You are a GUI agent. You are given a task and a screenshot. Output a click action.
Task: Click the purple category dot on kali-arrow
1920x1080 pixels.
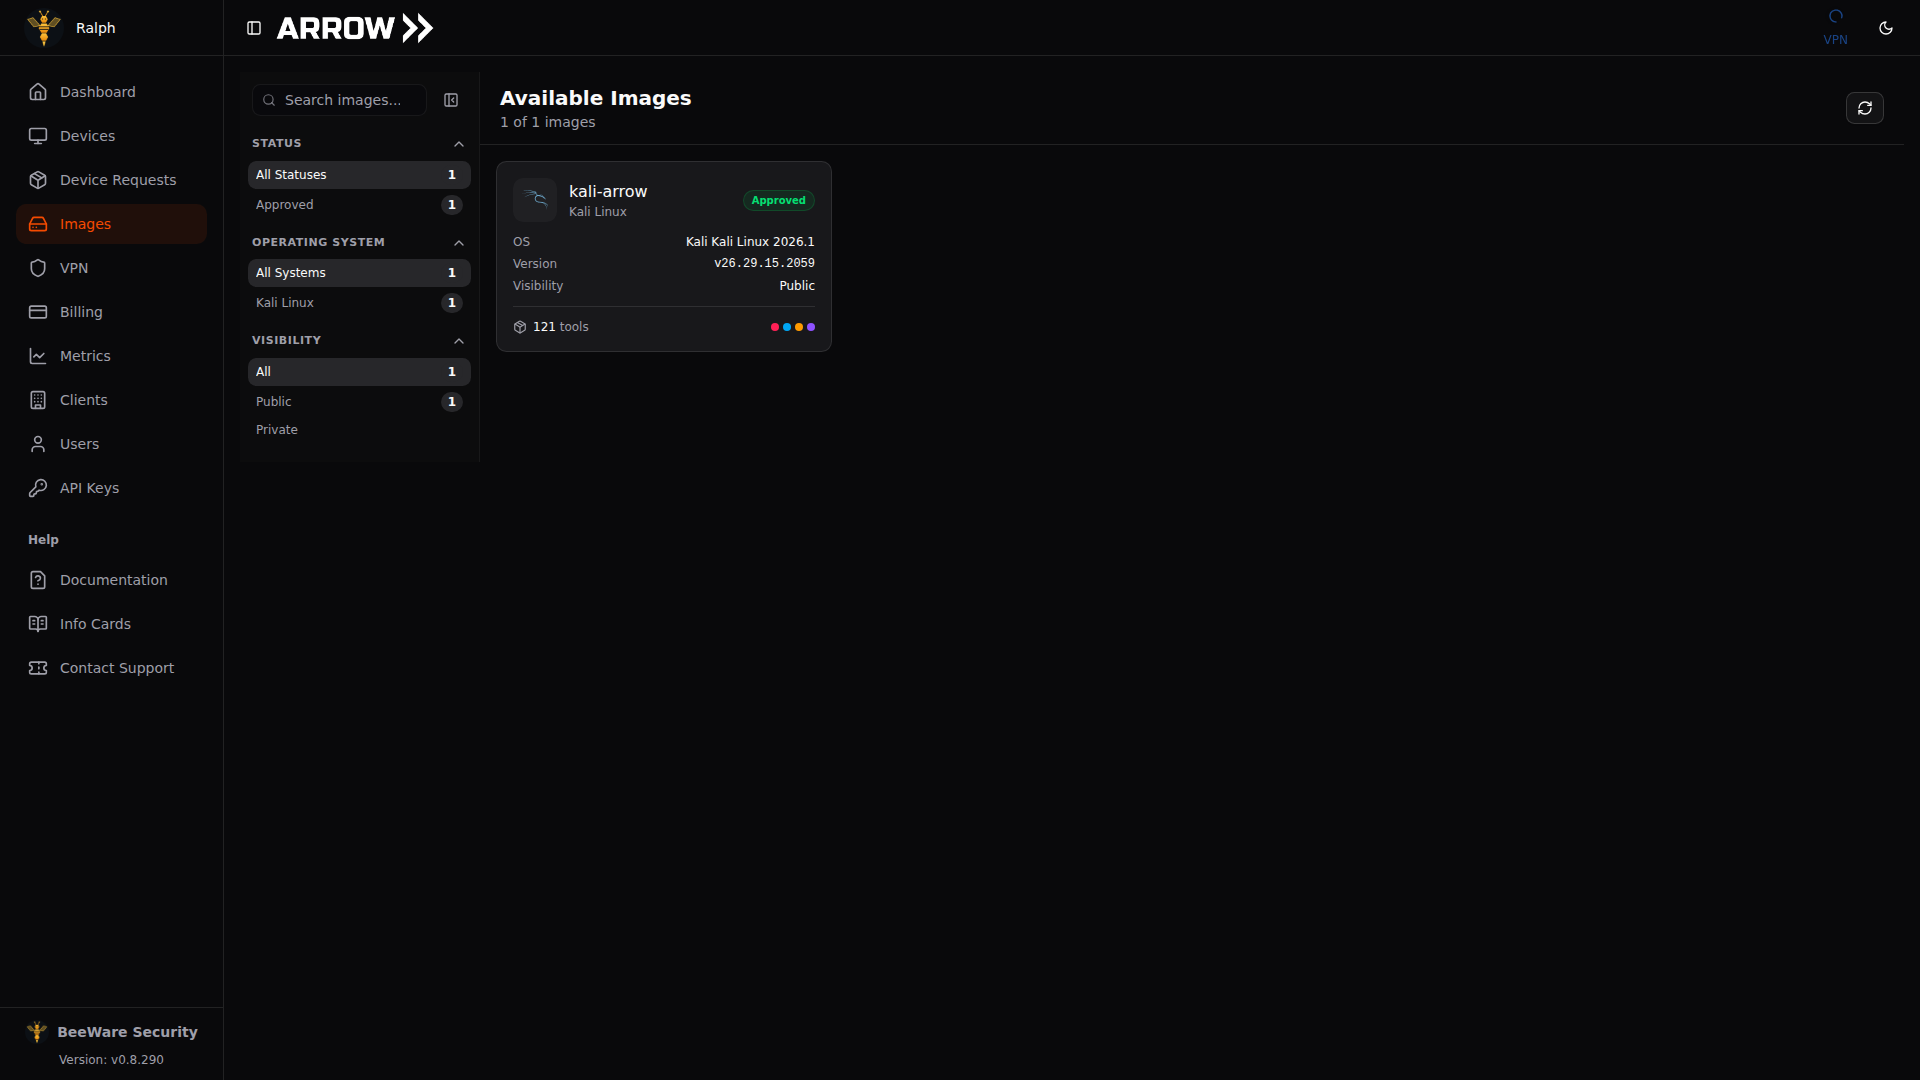point(811,327)
